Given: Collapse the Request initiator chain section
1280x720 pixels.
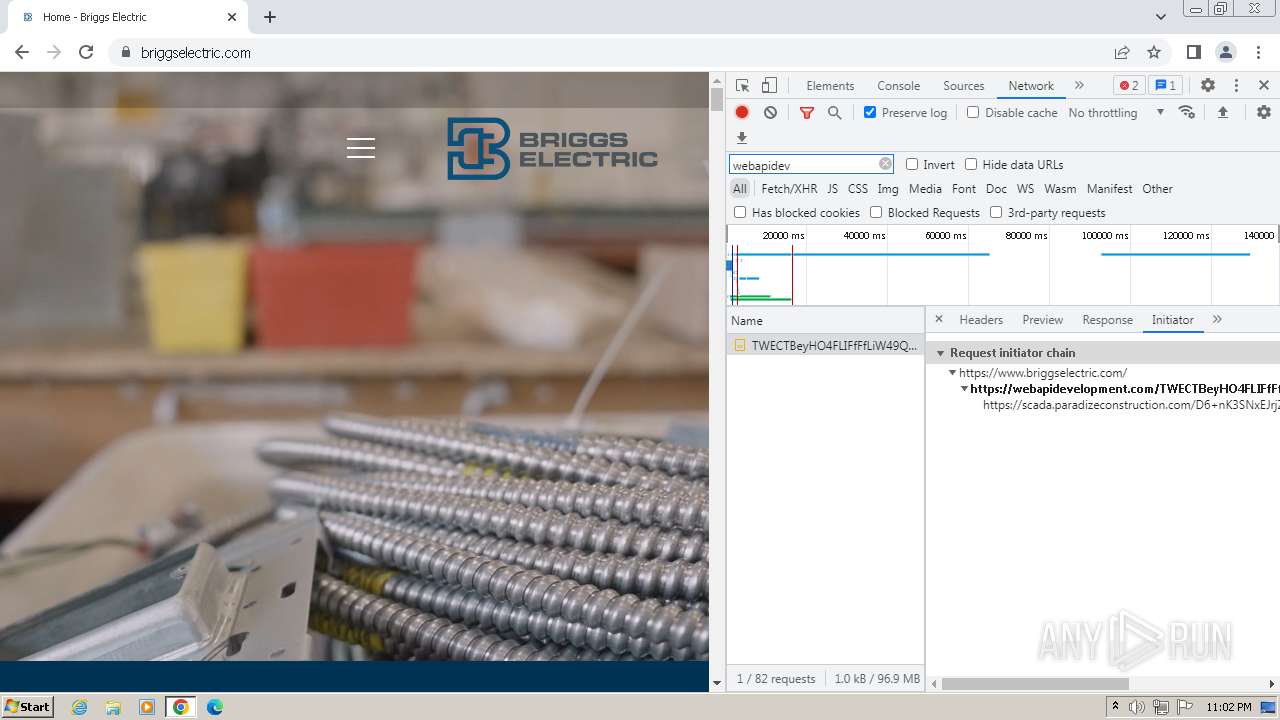Looking at the screenshot, I should point(941,353).
